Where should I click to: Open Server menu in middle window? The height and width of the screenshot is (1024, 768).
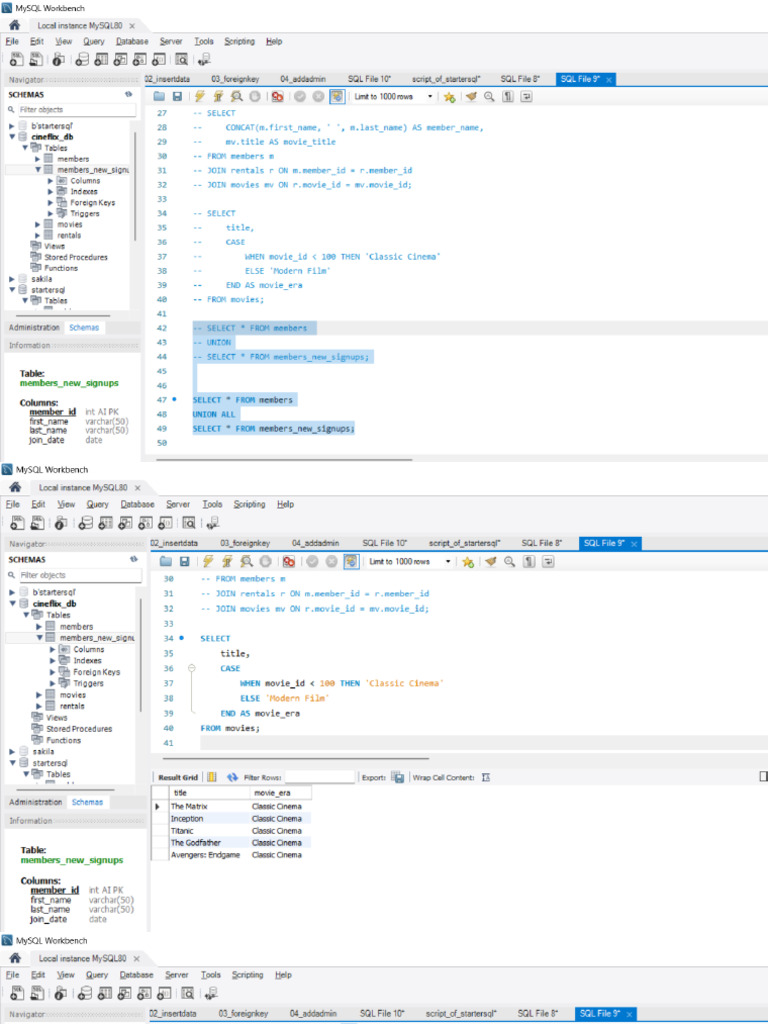coord(178,504)
